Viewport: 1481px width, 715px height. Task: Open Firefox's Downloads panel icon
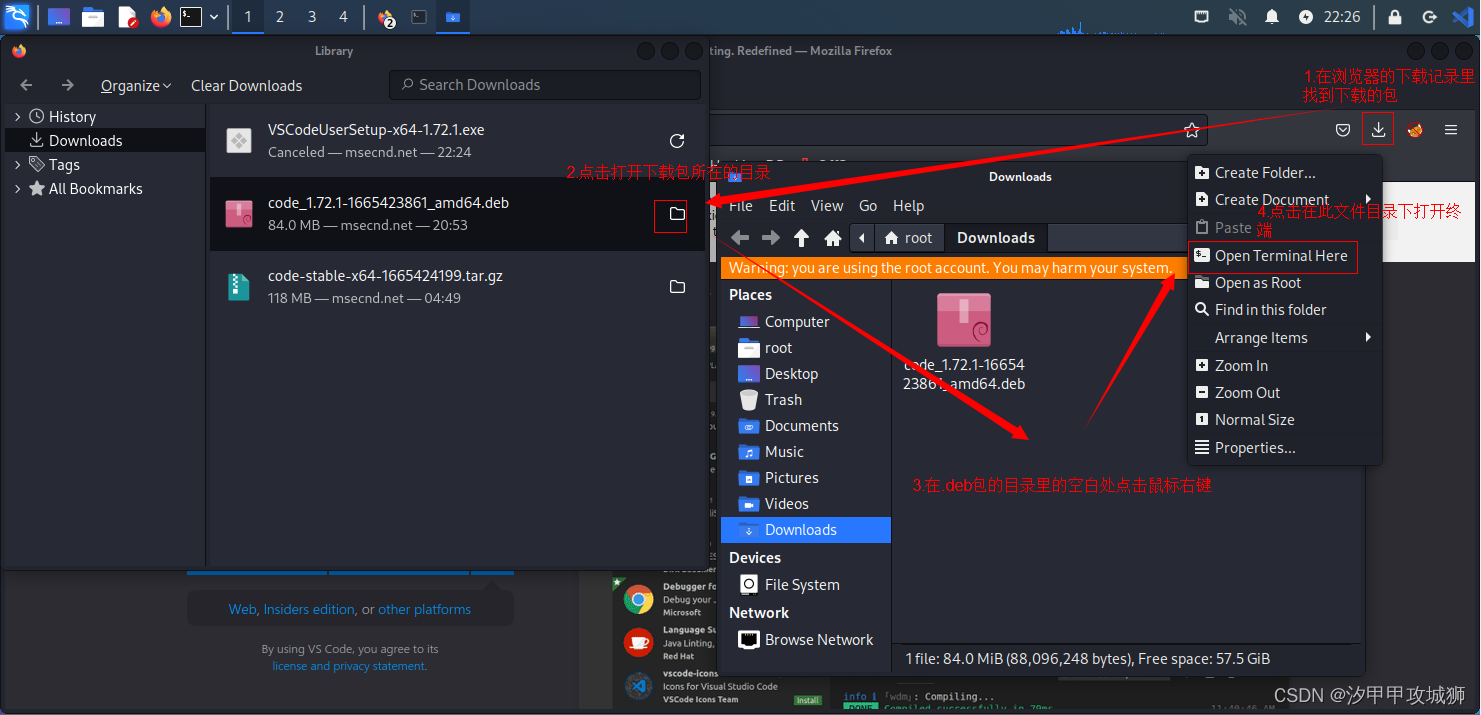(x=1378, y=129)
